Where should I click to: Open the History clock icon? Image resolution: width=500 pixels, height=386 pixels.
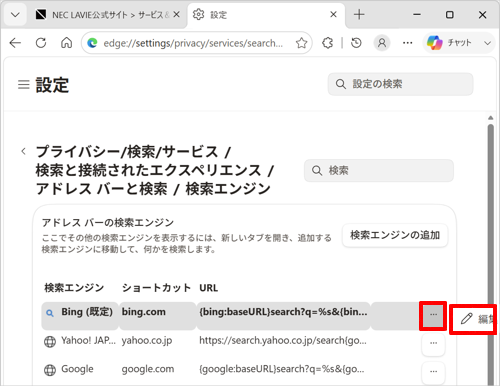pos(356,43)
